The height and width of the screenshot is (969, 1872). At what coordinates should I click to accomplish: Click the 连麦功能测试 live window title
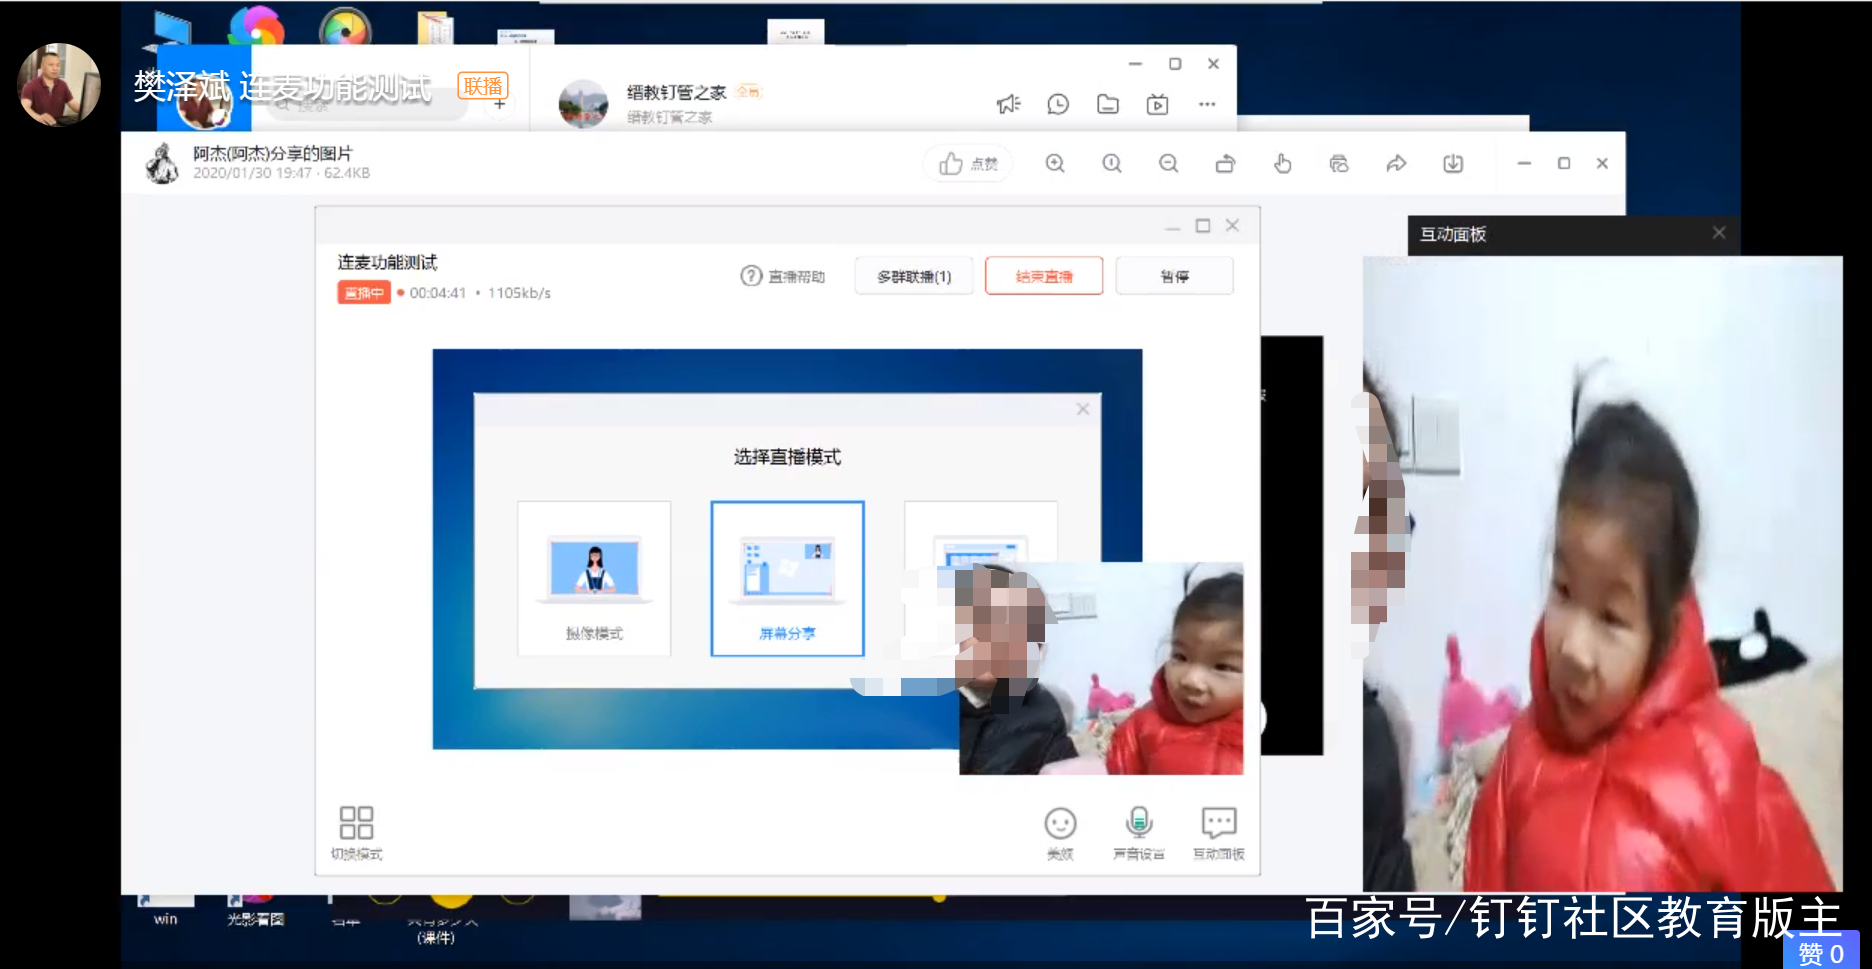tap(387, 262)
